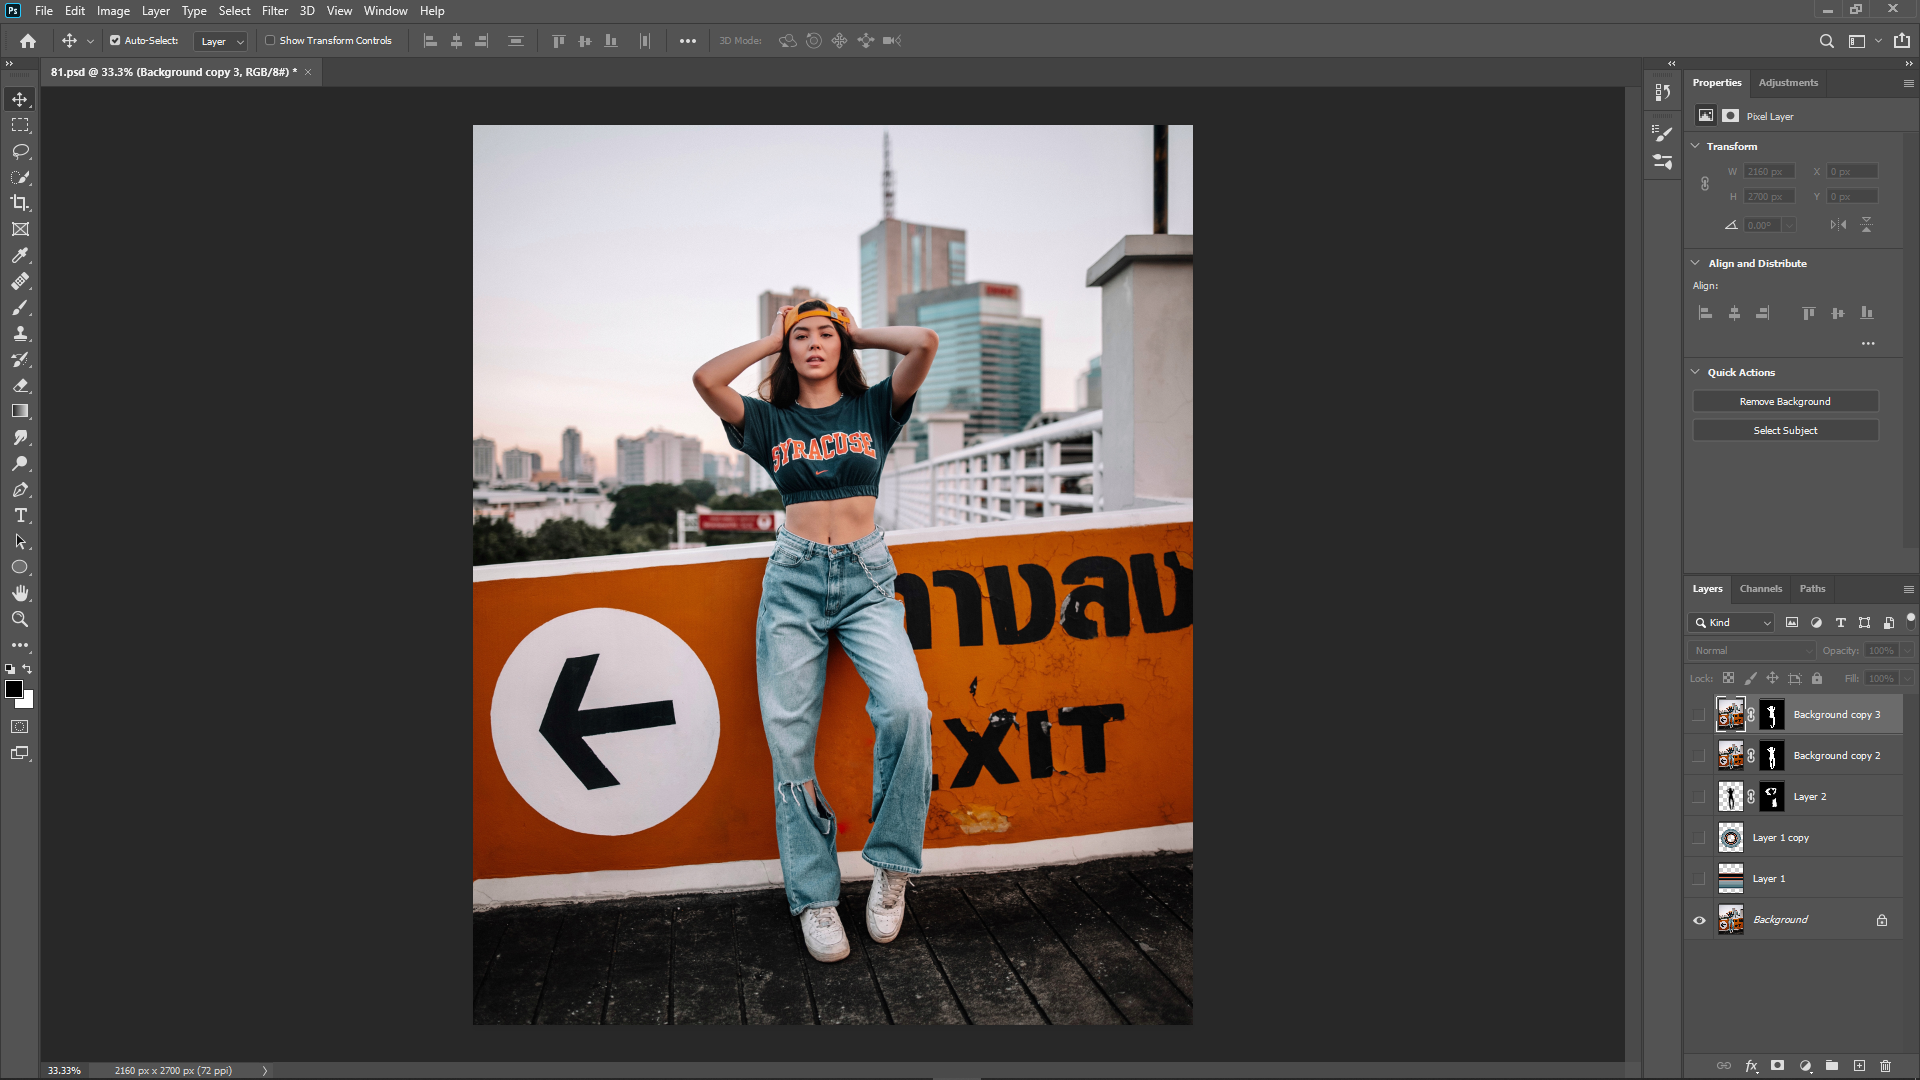The width and height of the screenshot is (1920, 1080).
Task: Click the Create new layer icon
Action: [1859, 1066]
